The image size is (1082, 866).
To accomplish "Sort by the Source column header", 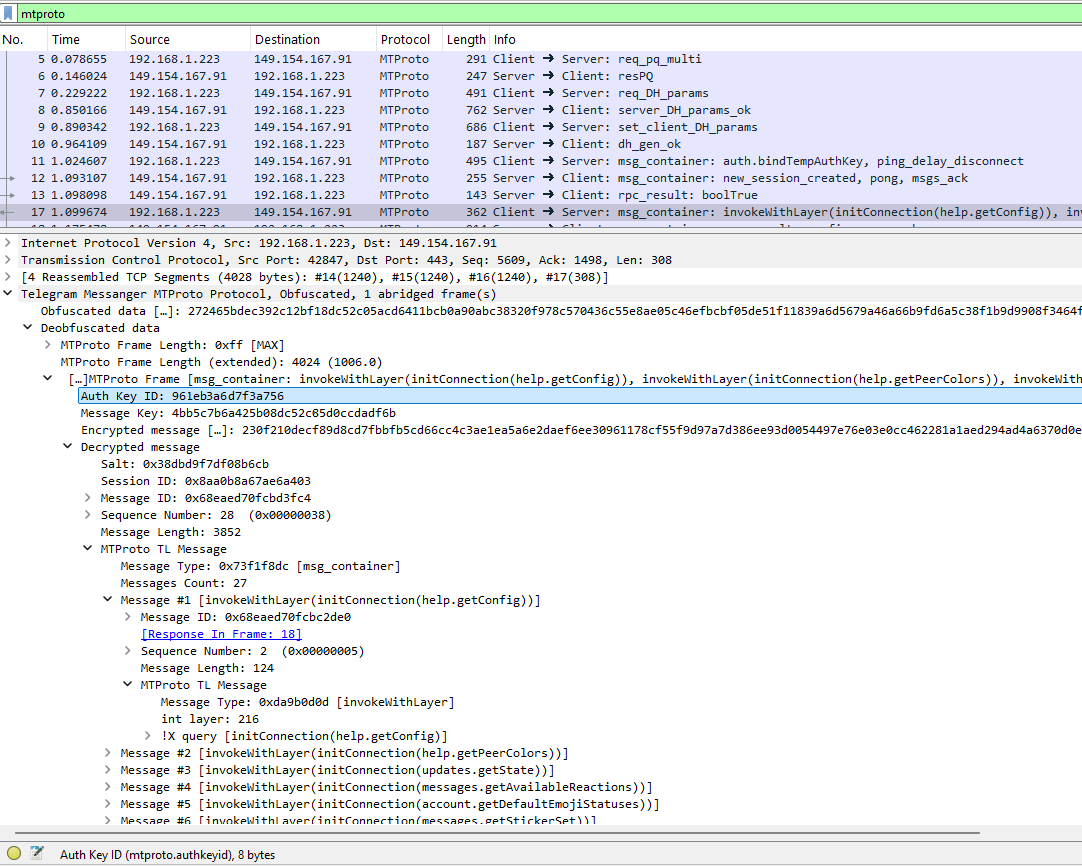I will [188, 39].
